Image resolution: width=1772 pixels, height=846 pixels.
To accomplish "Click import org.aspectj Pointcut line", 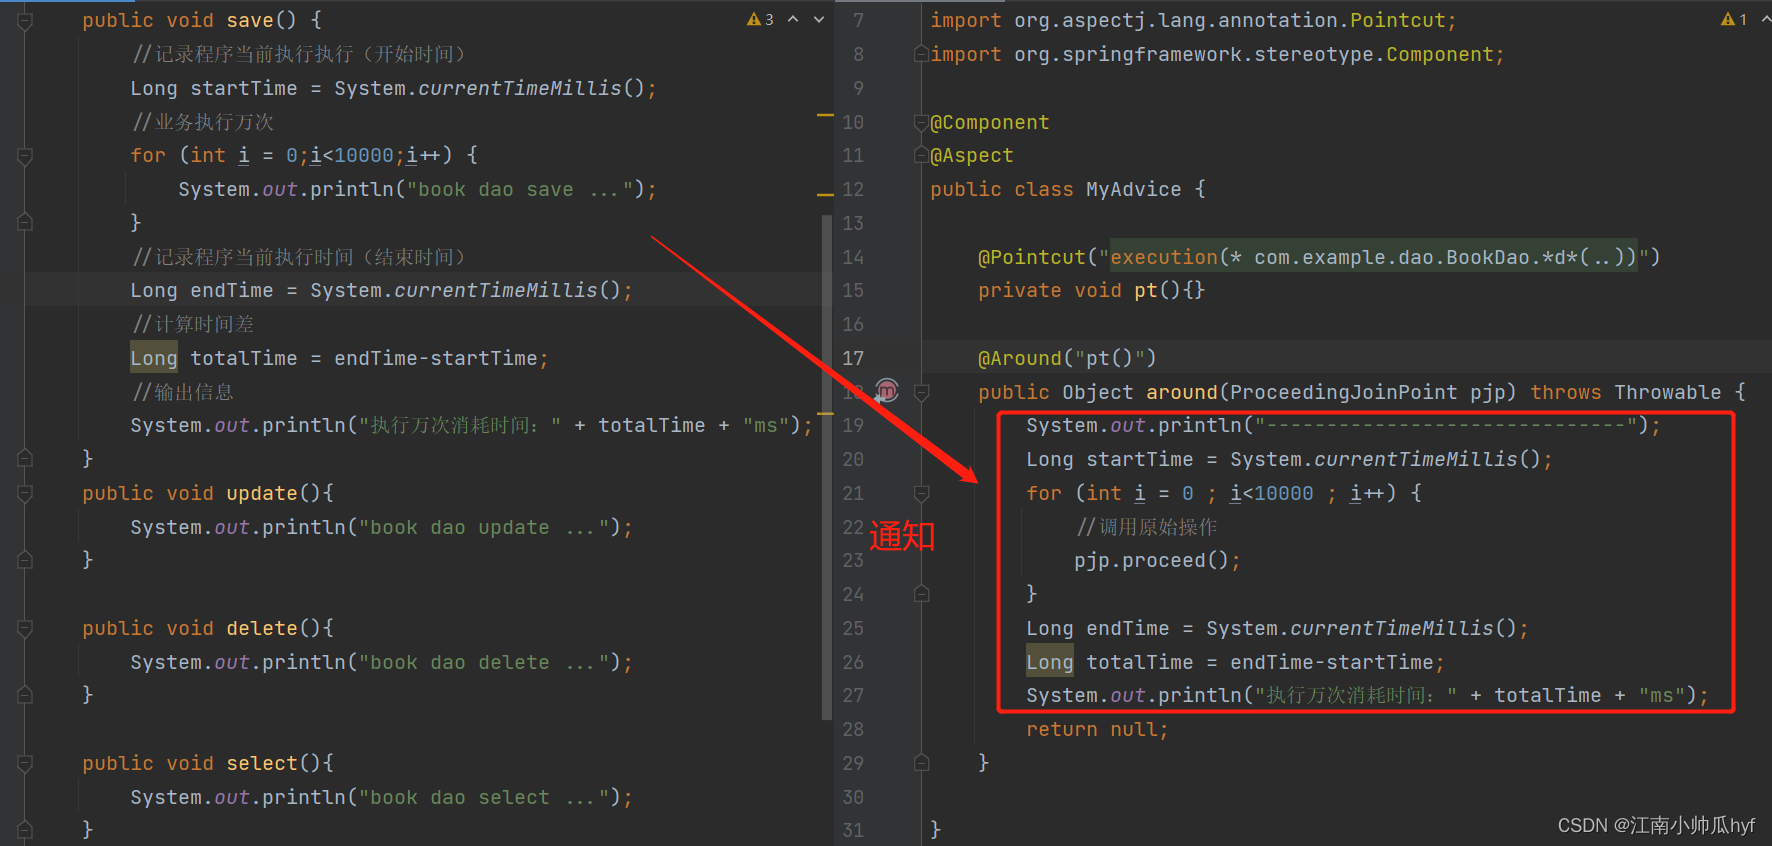I will (1193, 20).
